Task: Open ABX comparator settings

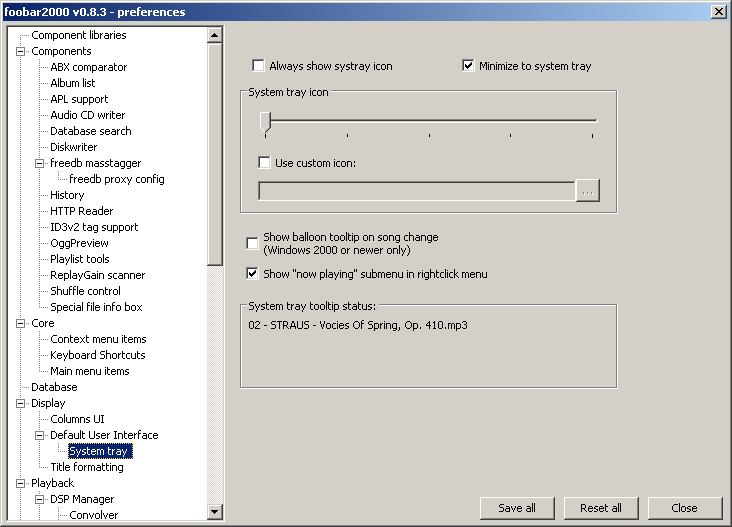Action: coord(89,67)
